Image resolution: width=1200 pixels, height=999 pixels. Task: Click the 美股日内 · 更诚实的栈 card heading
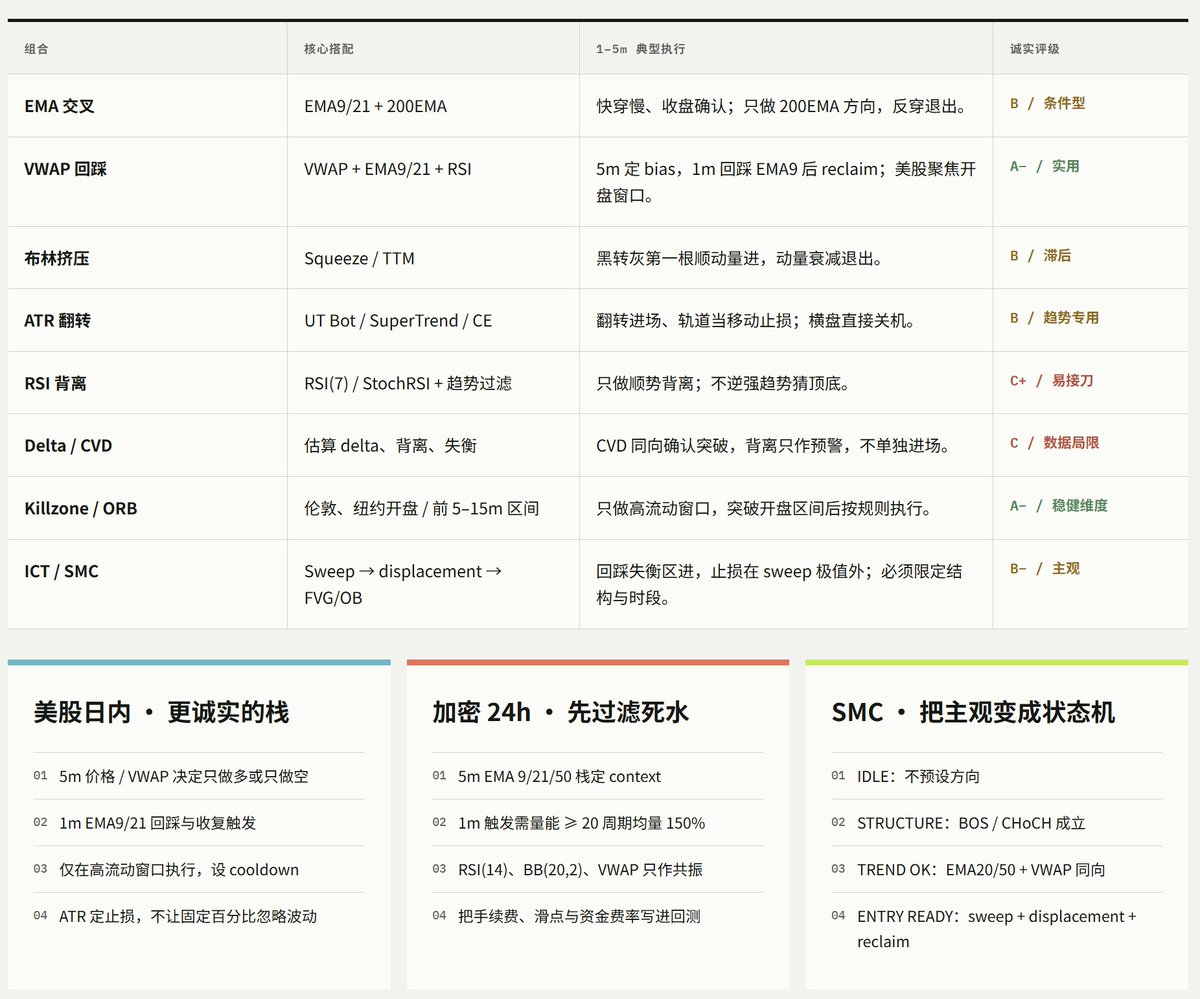[161, 712]
